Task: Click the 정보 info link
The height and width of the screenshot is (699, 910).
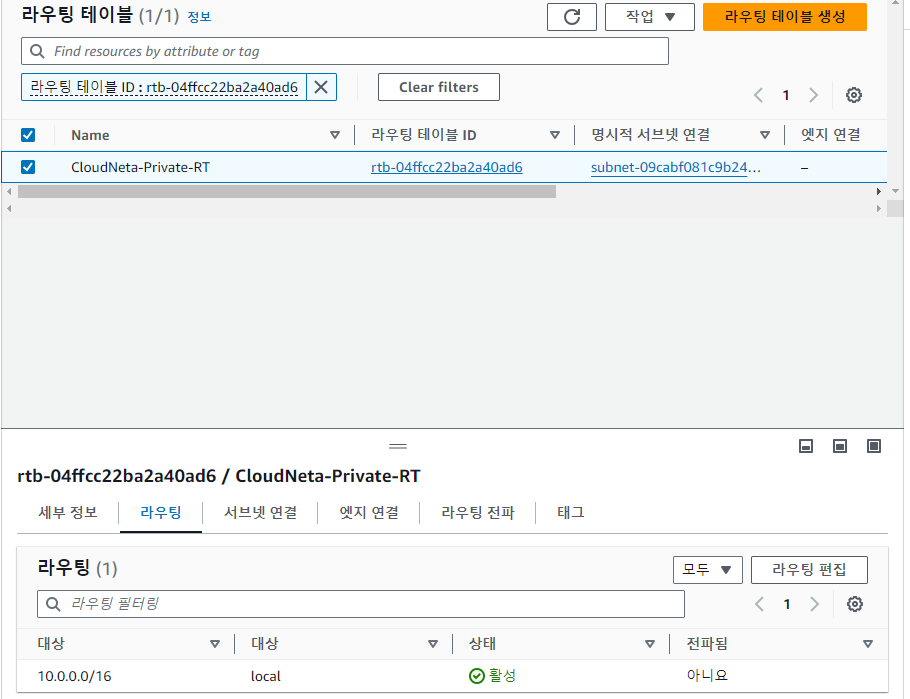Action: click(x=199, y=17)
